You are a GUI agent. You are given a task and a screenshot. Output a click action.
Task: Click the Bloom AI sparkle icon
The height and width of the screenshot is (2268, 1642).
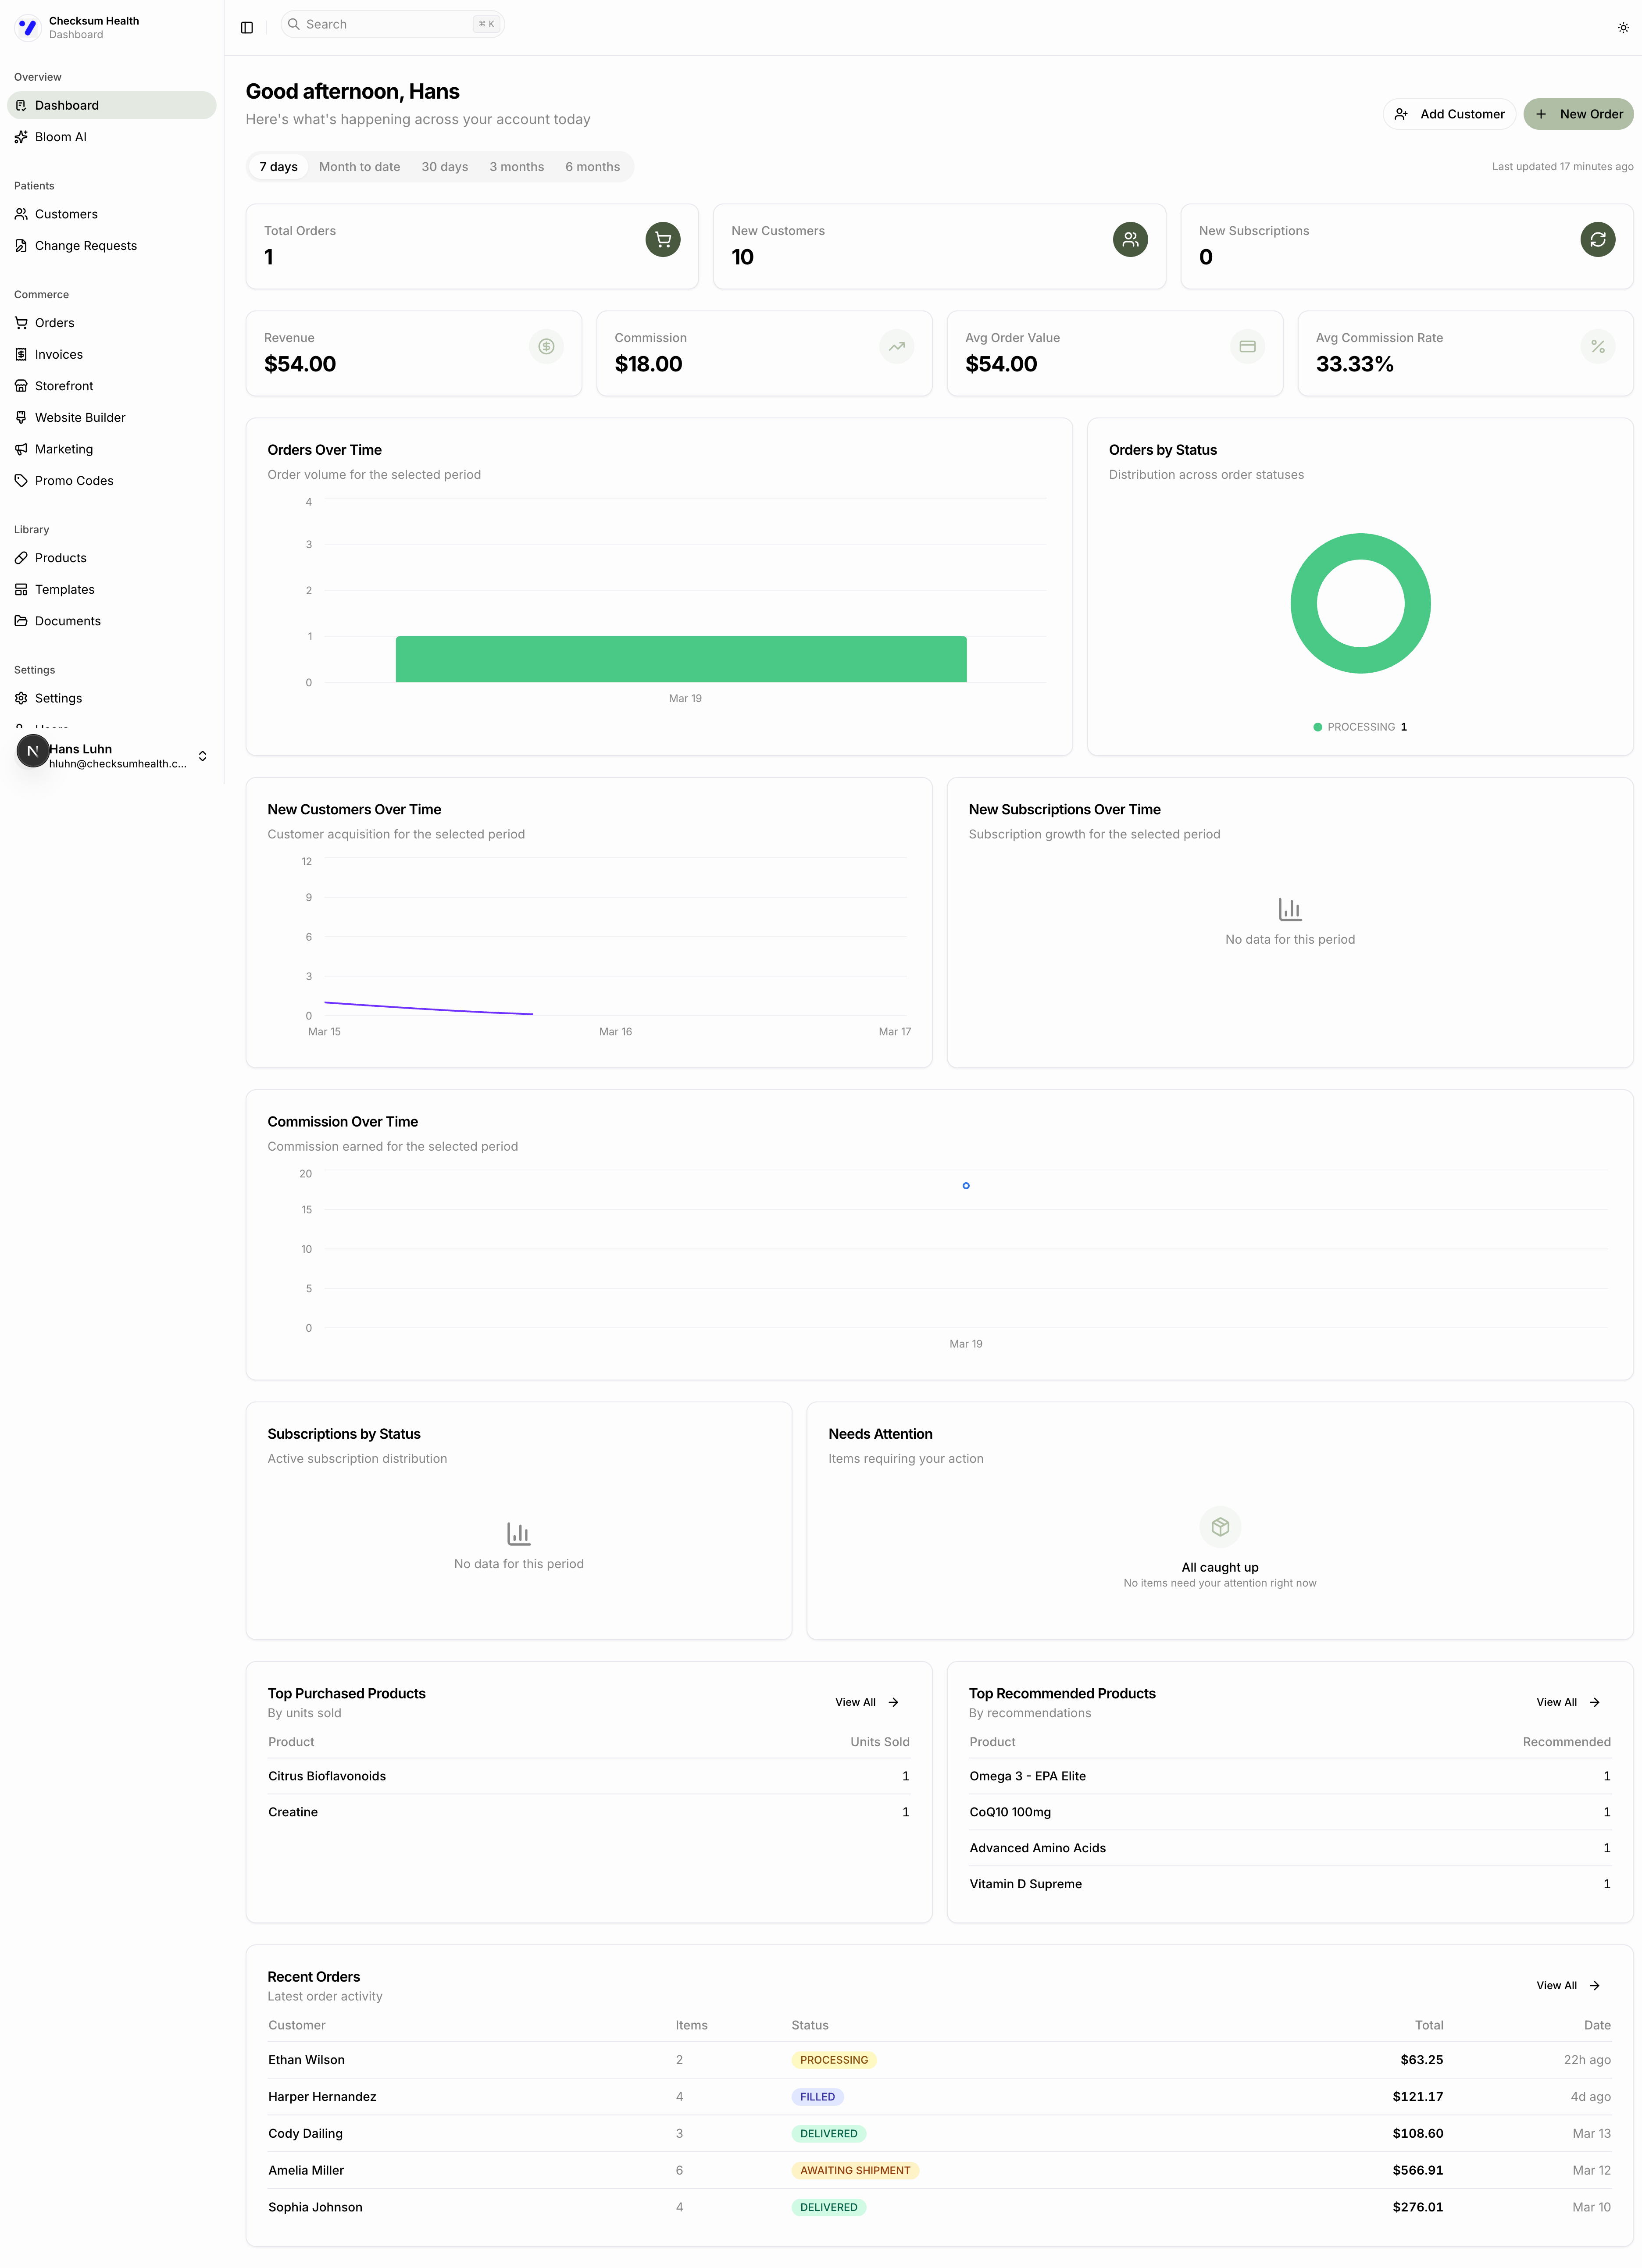click(21, 137)
